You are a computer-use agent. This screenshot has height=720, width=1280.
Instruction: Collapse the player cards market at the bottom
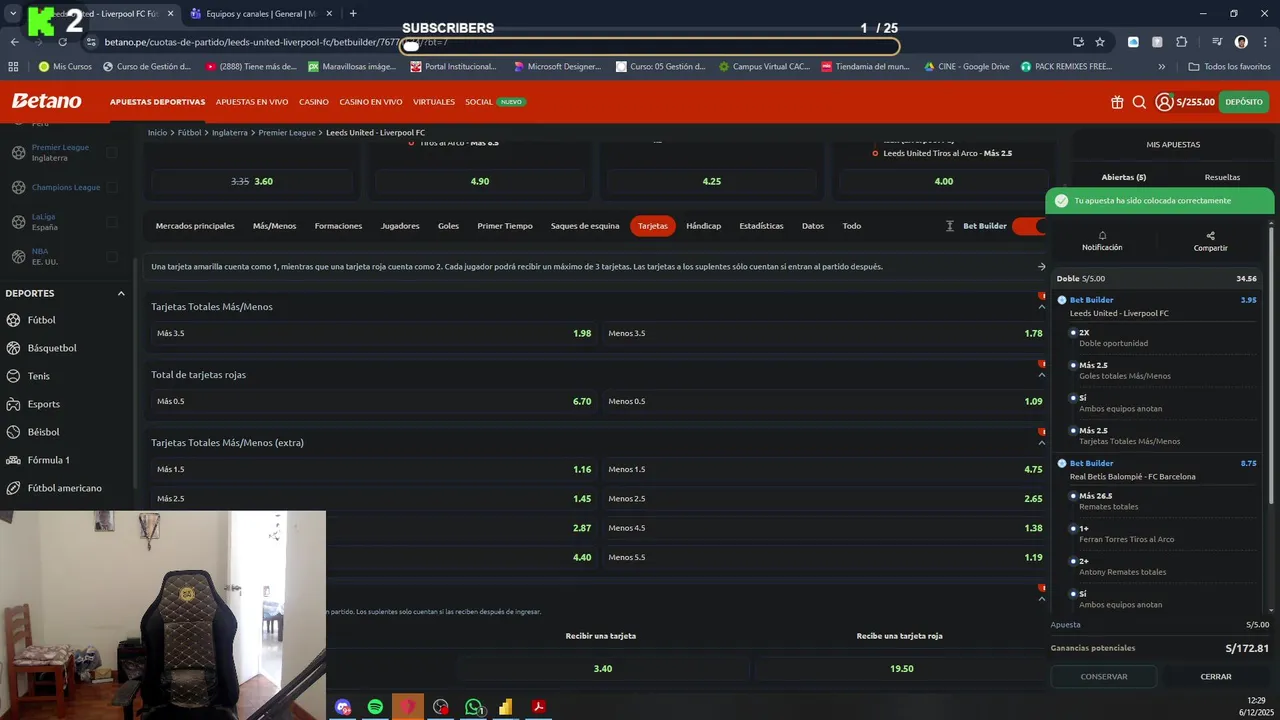(1041, 599)
